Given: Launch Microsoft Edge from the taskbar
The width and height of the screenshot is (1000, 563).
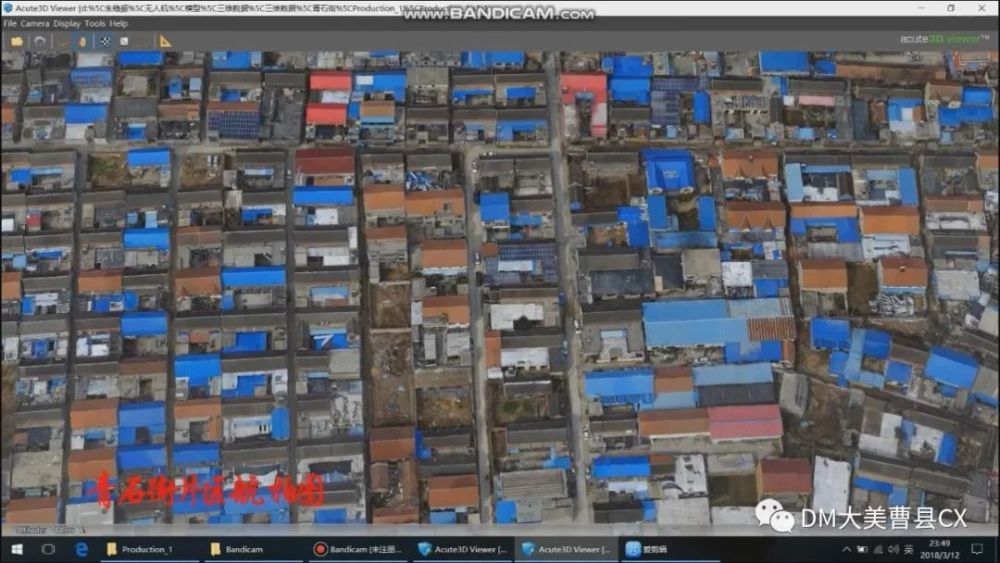Looking at the screenshot, I should point(82,549).
